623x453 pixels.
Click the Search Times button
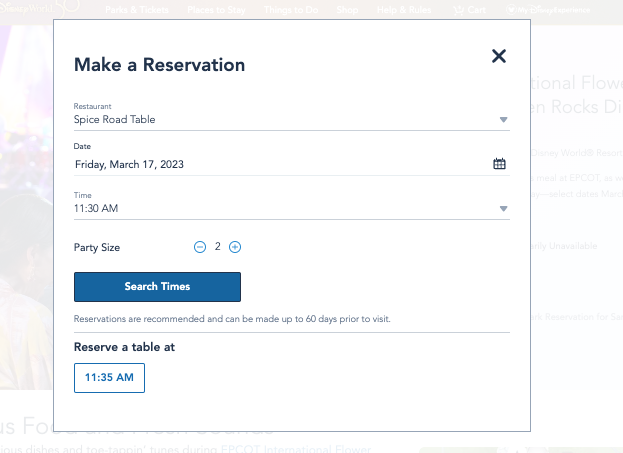157,287
